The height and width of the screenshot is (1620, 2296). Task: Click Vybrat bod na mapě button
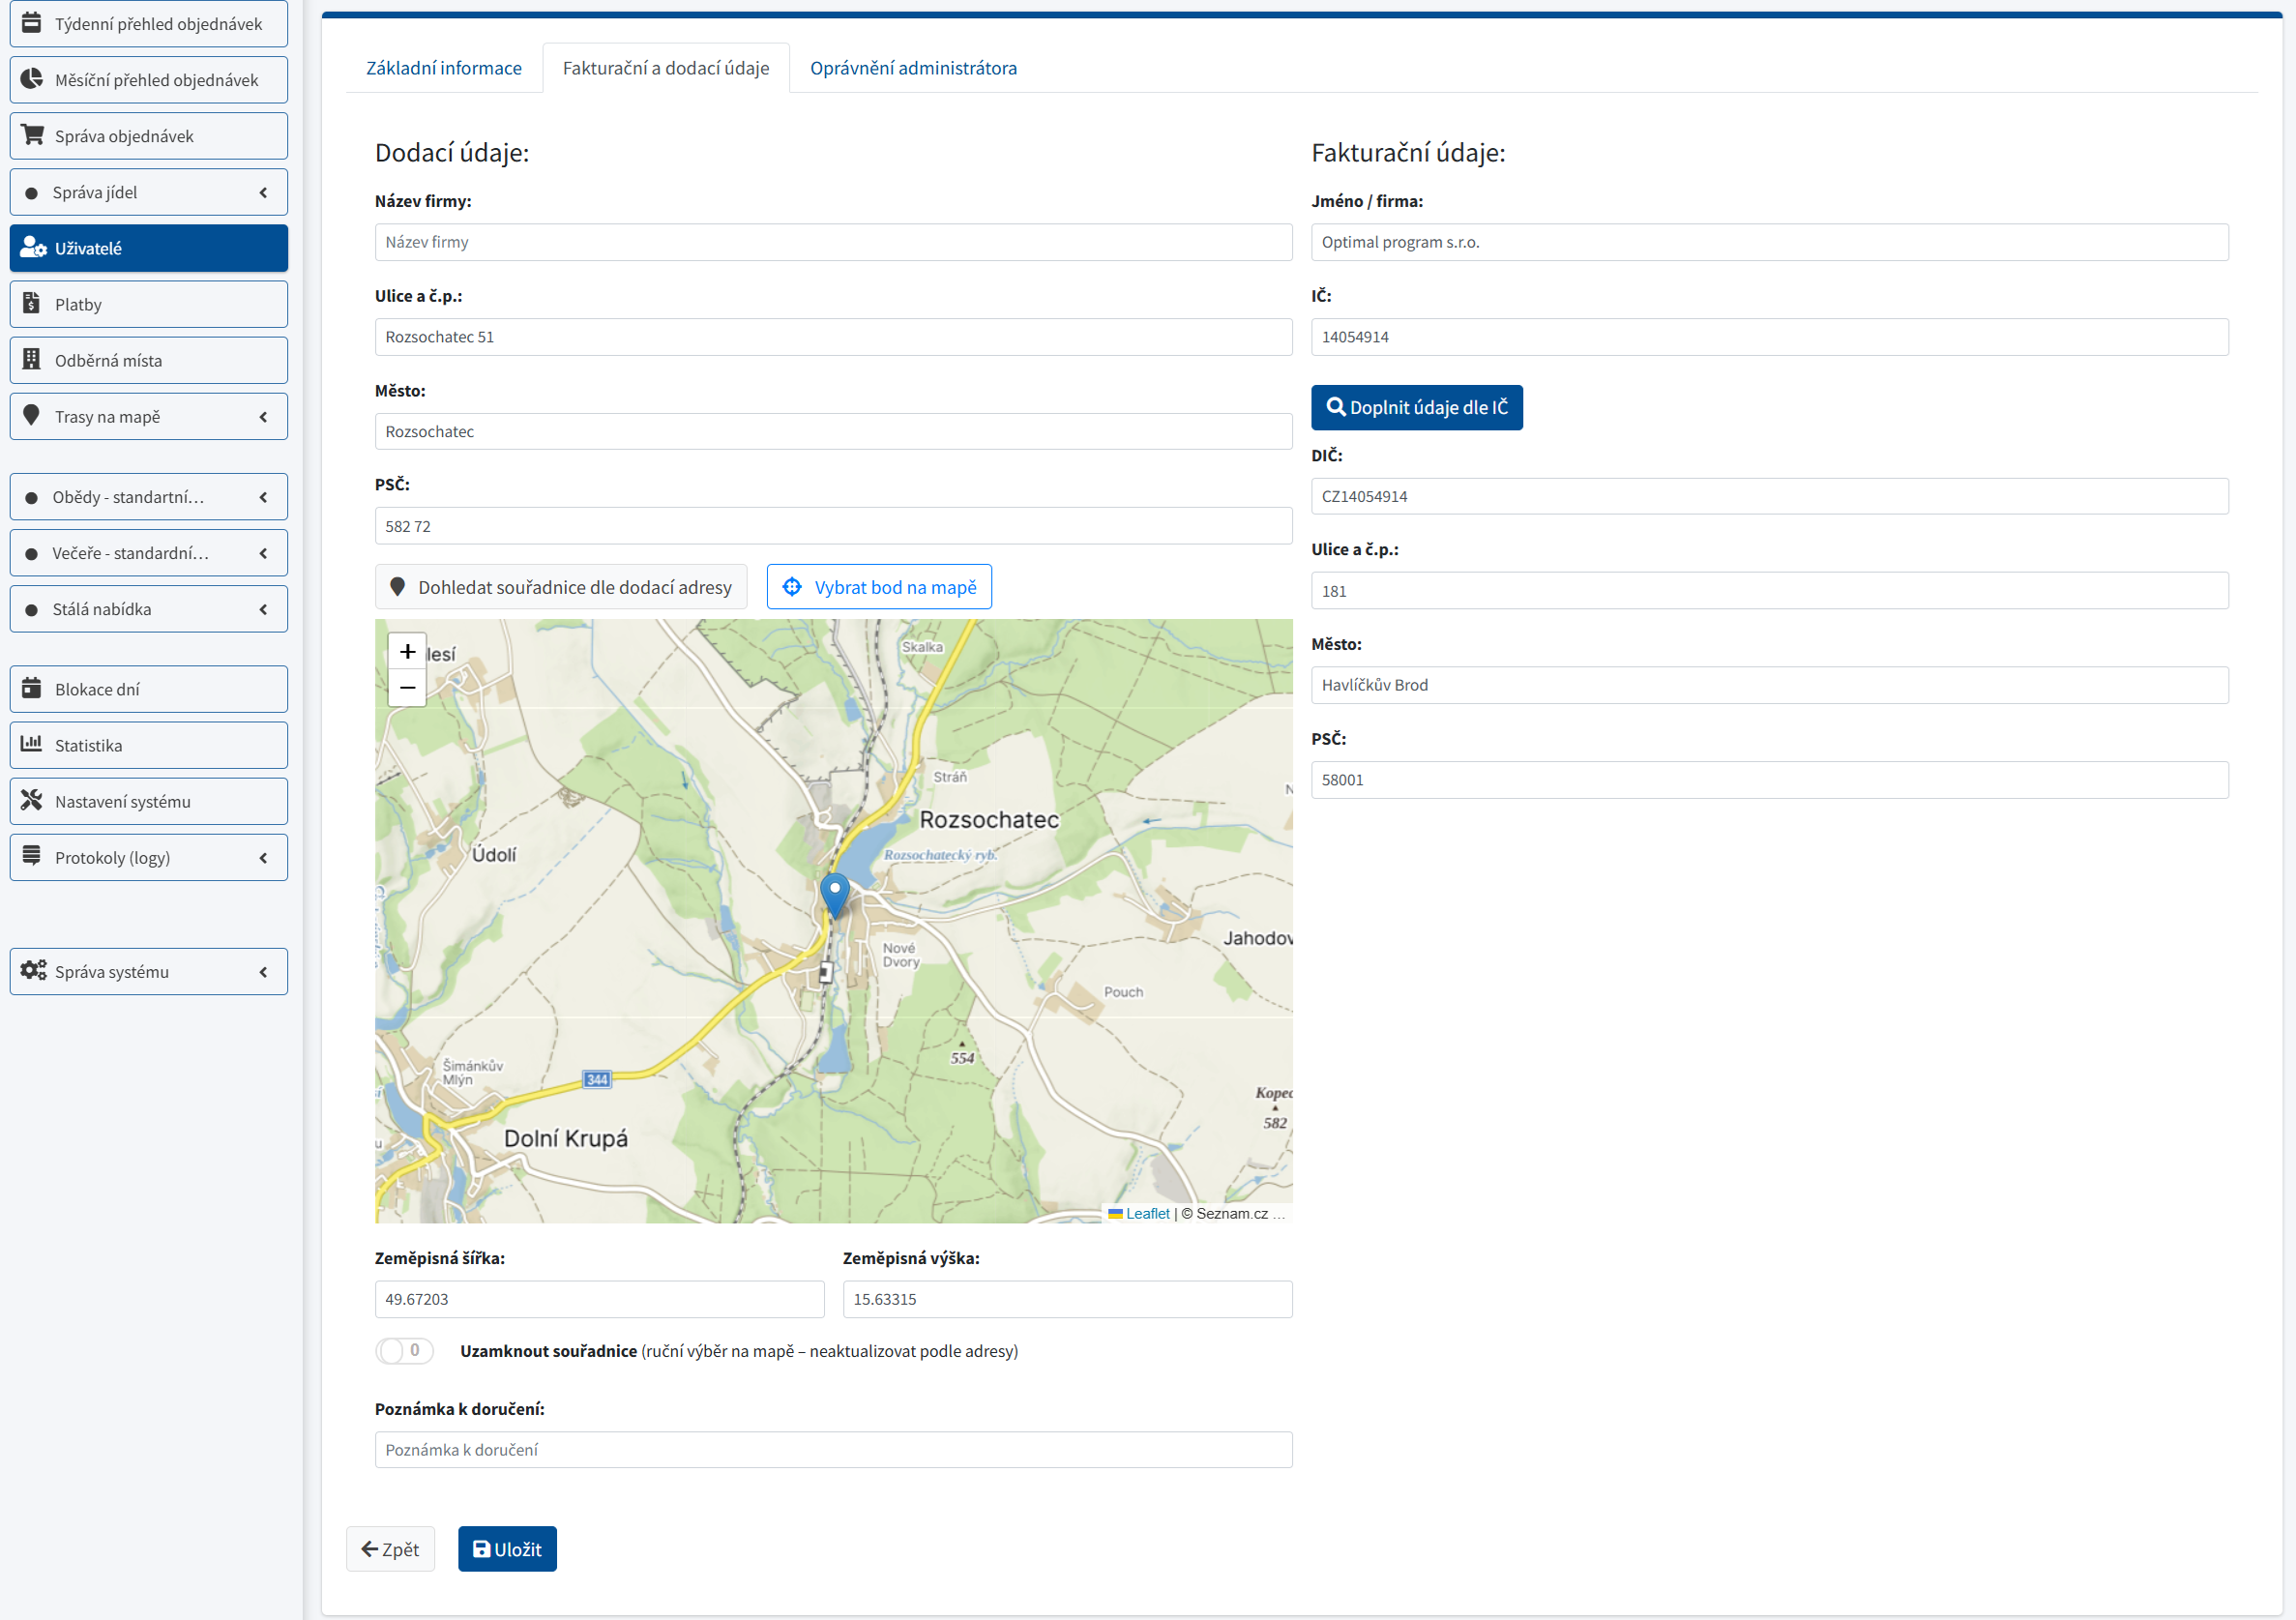coord(878,587)
